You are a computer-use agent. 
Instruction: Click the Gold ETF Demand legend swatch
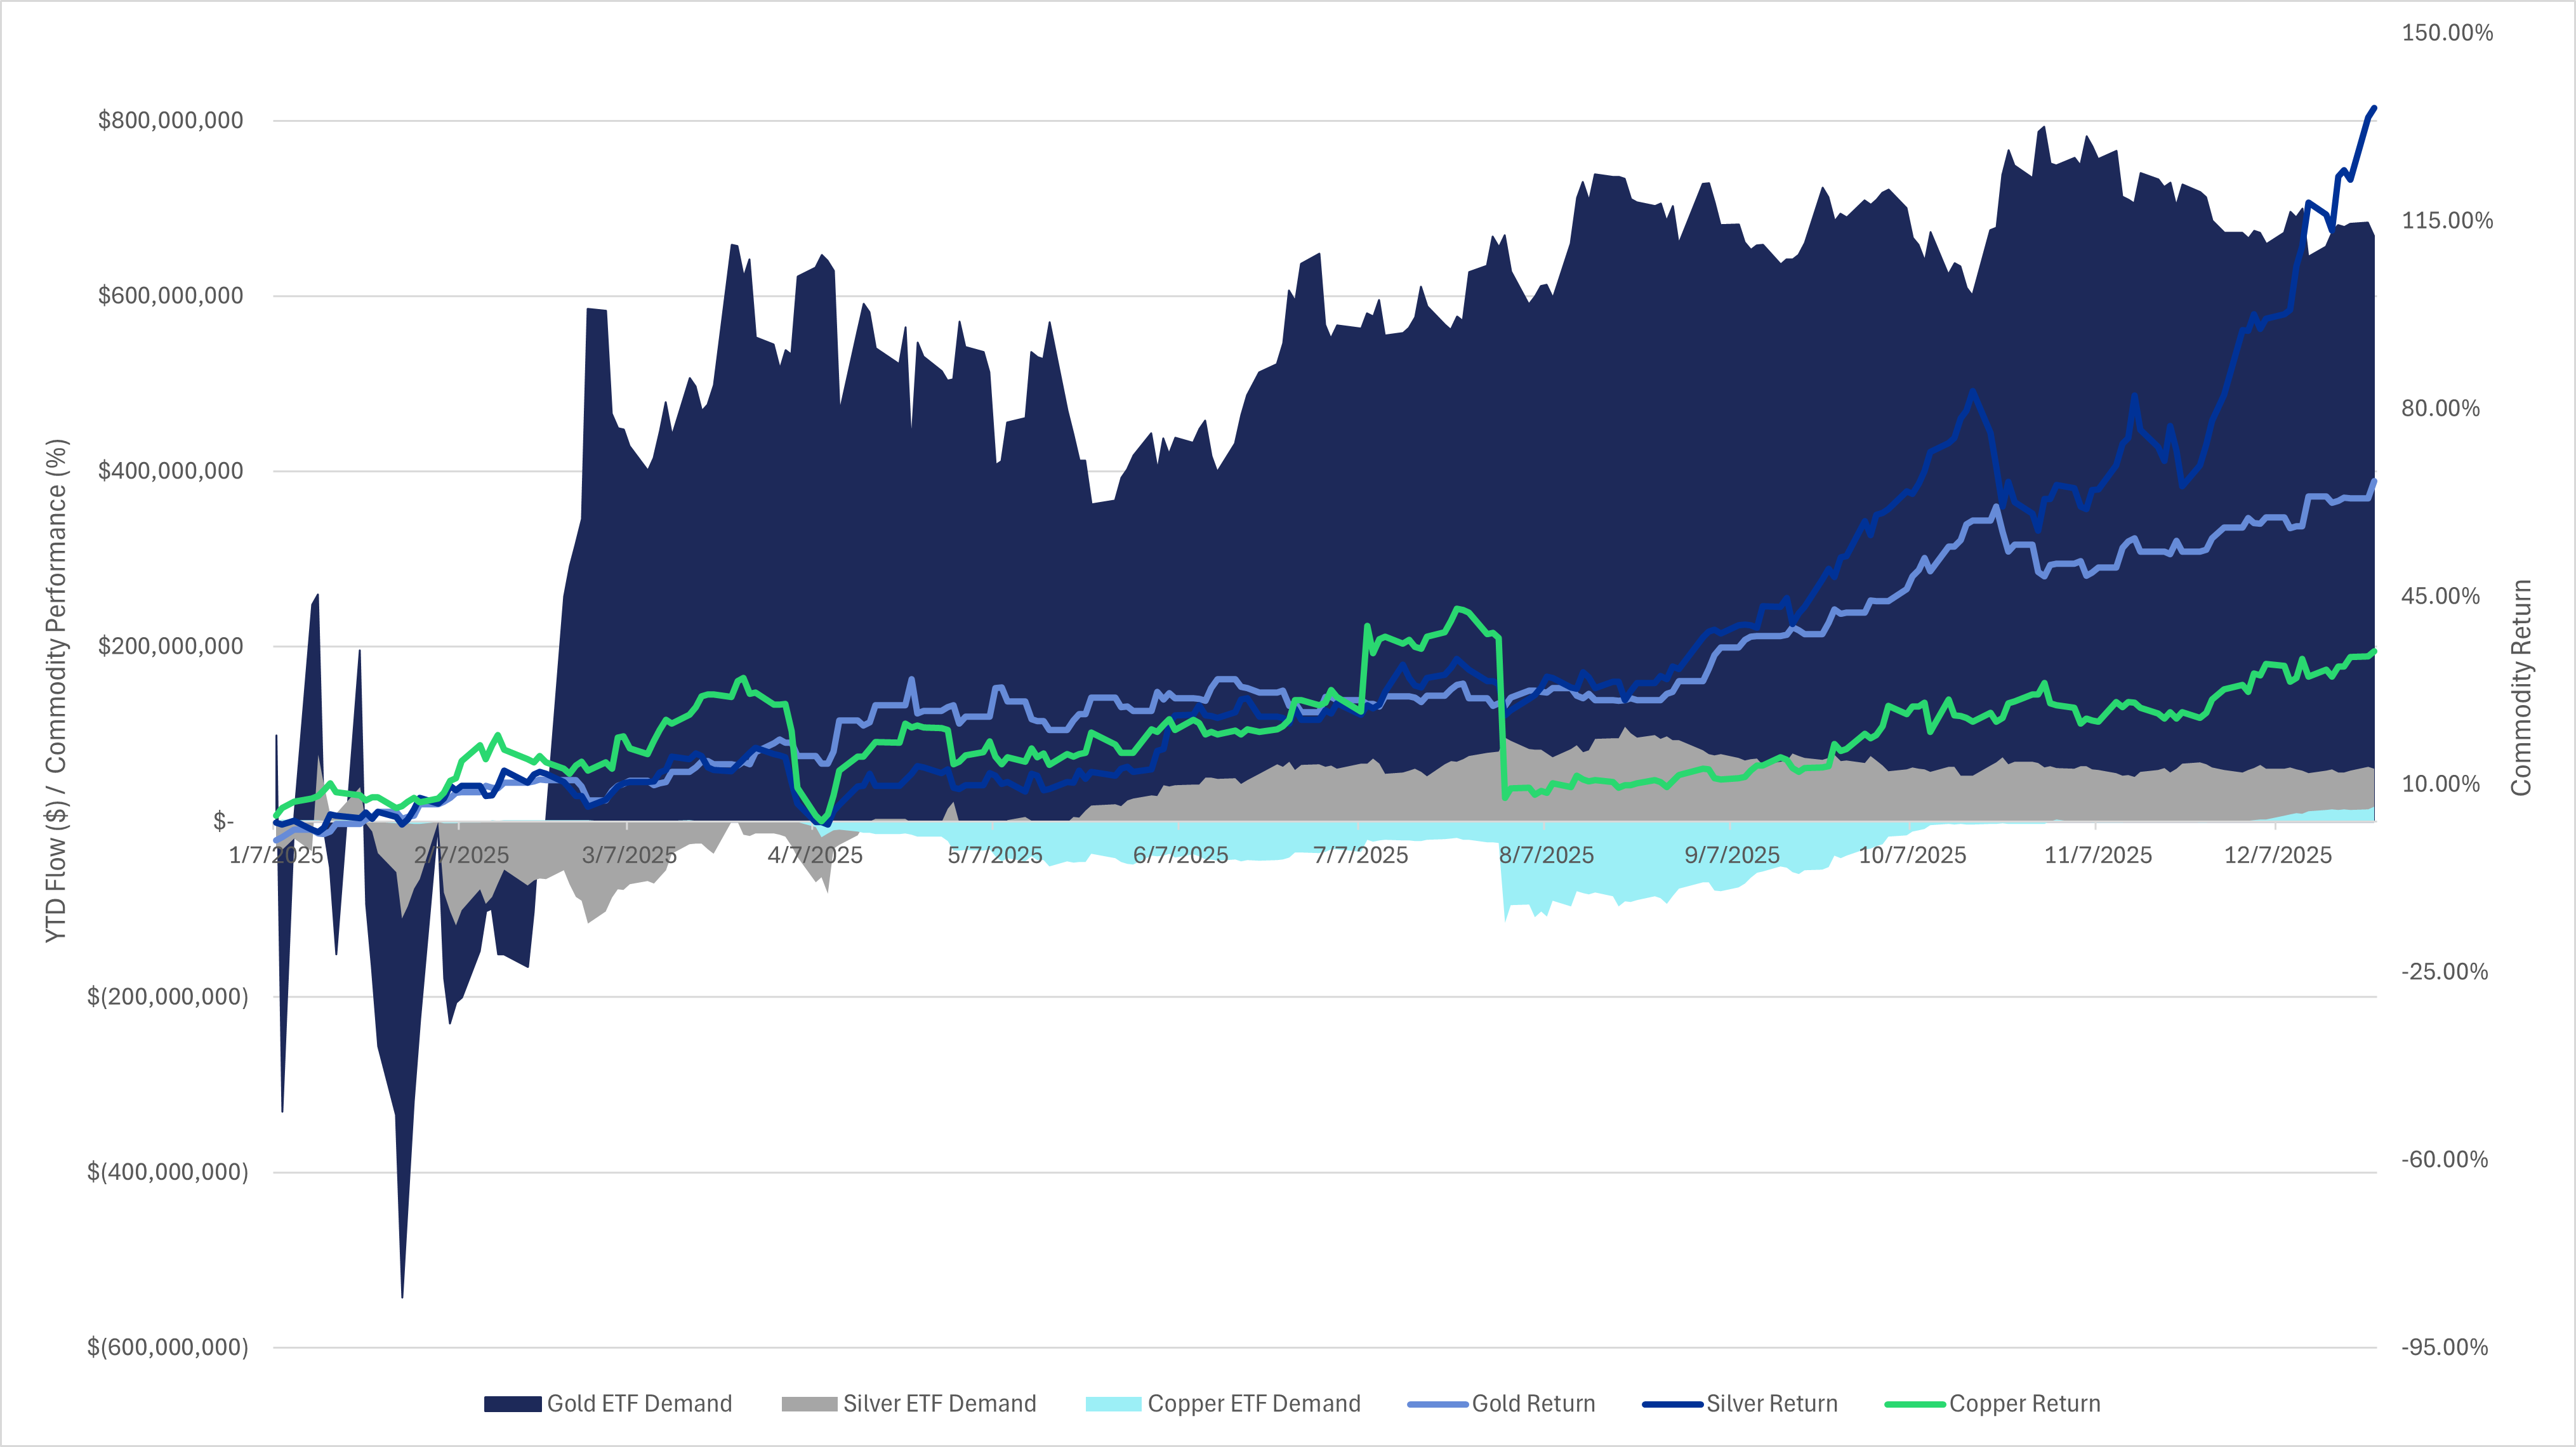tap(512, 1404)
